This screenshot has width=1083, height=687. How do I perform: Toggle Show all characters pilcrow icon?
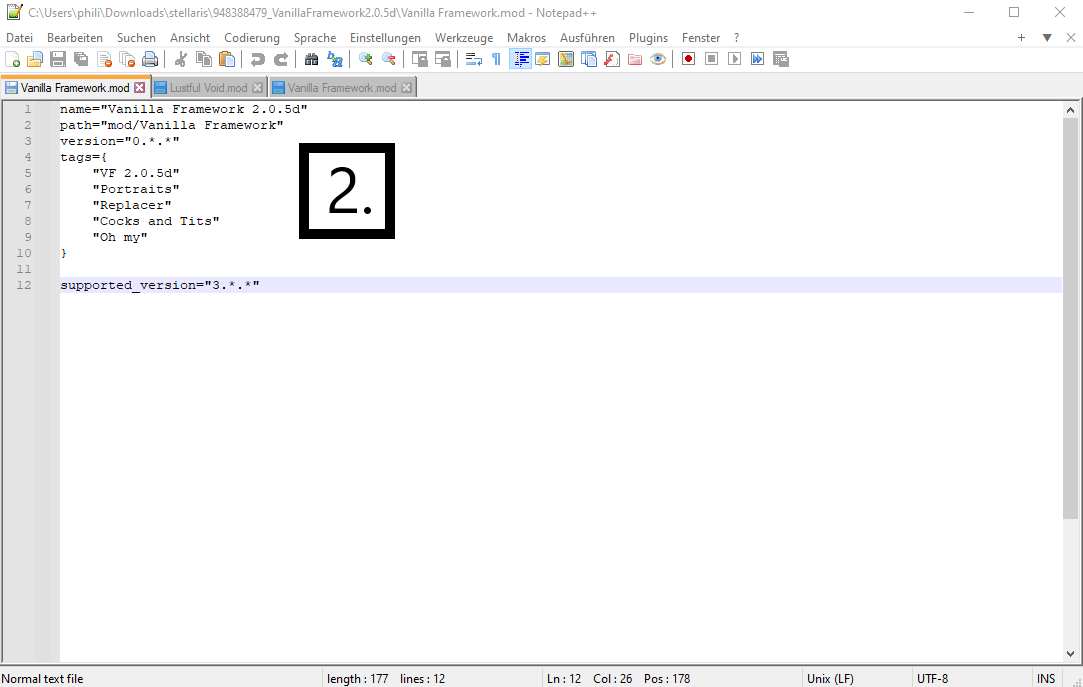pyautogui.click(x=496, y=59)
